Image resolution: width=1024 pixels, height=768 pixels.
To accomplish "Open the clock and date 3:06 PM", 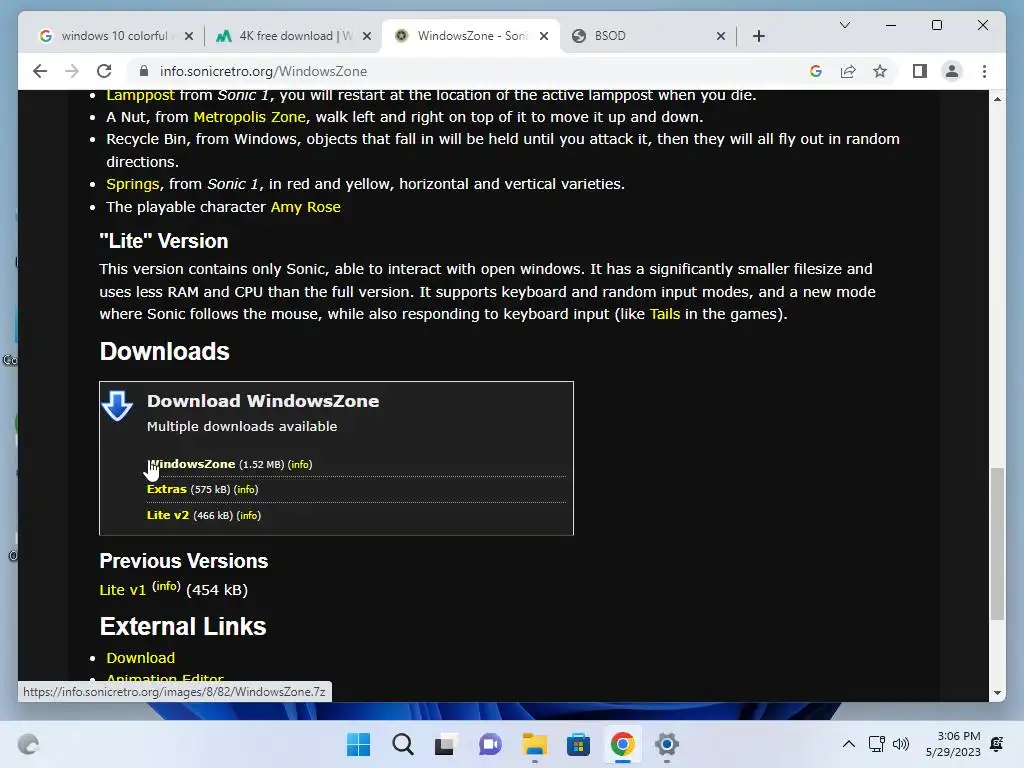I will coord(953,744).
